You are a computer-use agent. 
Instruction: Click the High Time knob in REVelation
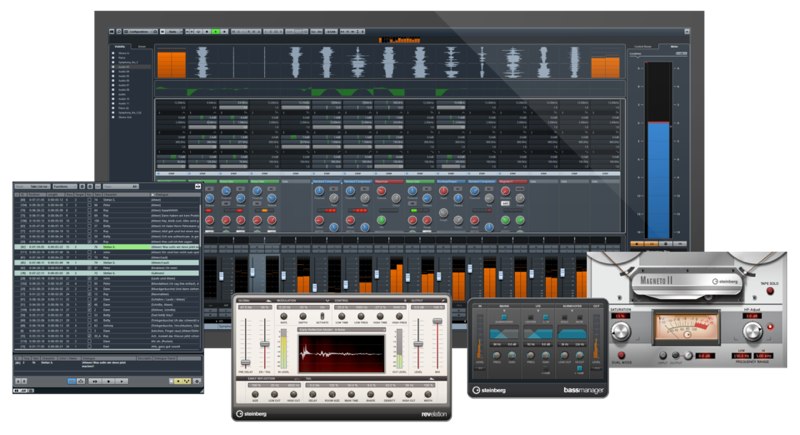(380, 317)
